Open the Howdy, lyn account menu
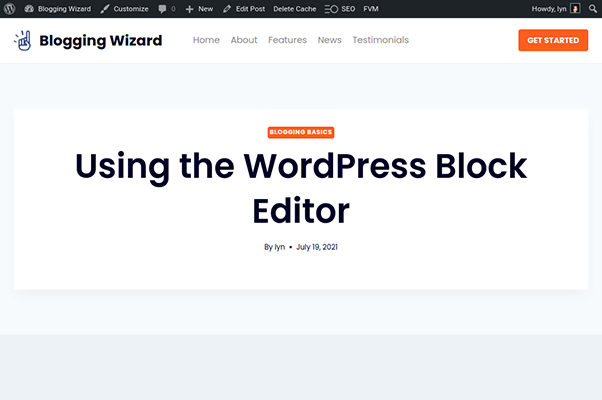Viewport: 602px width, 400px height. (x=556, y=8)
